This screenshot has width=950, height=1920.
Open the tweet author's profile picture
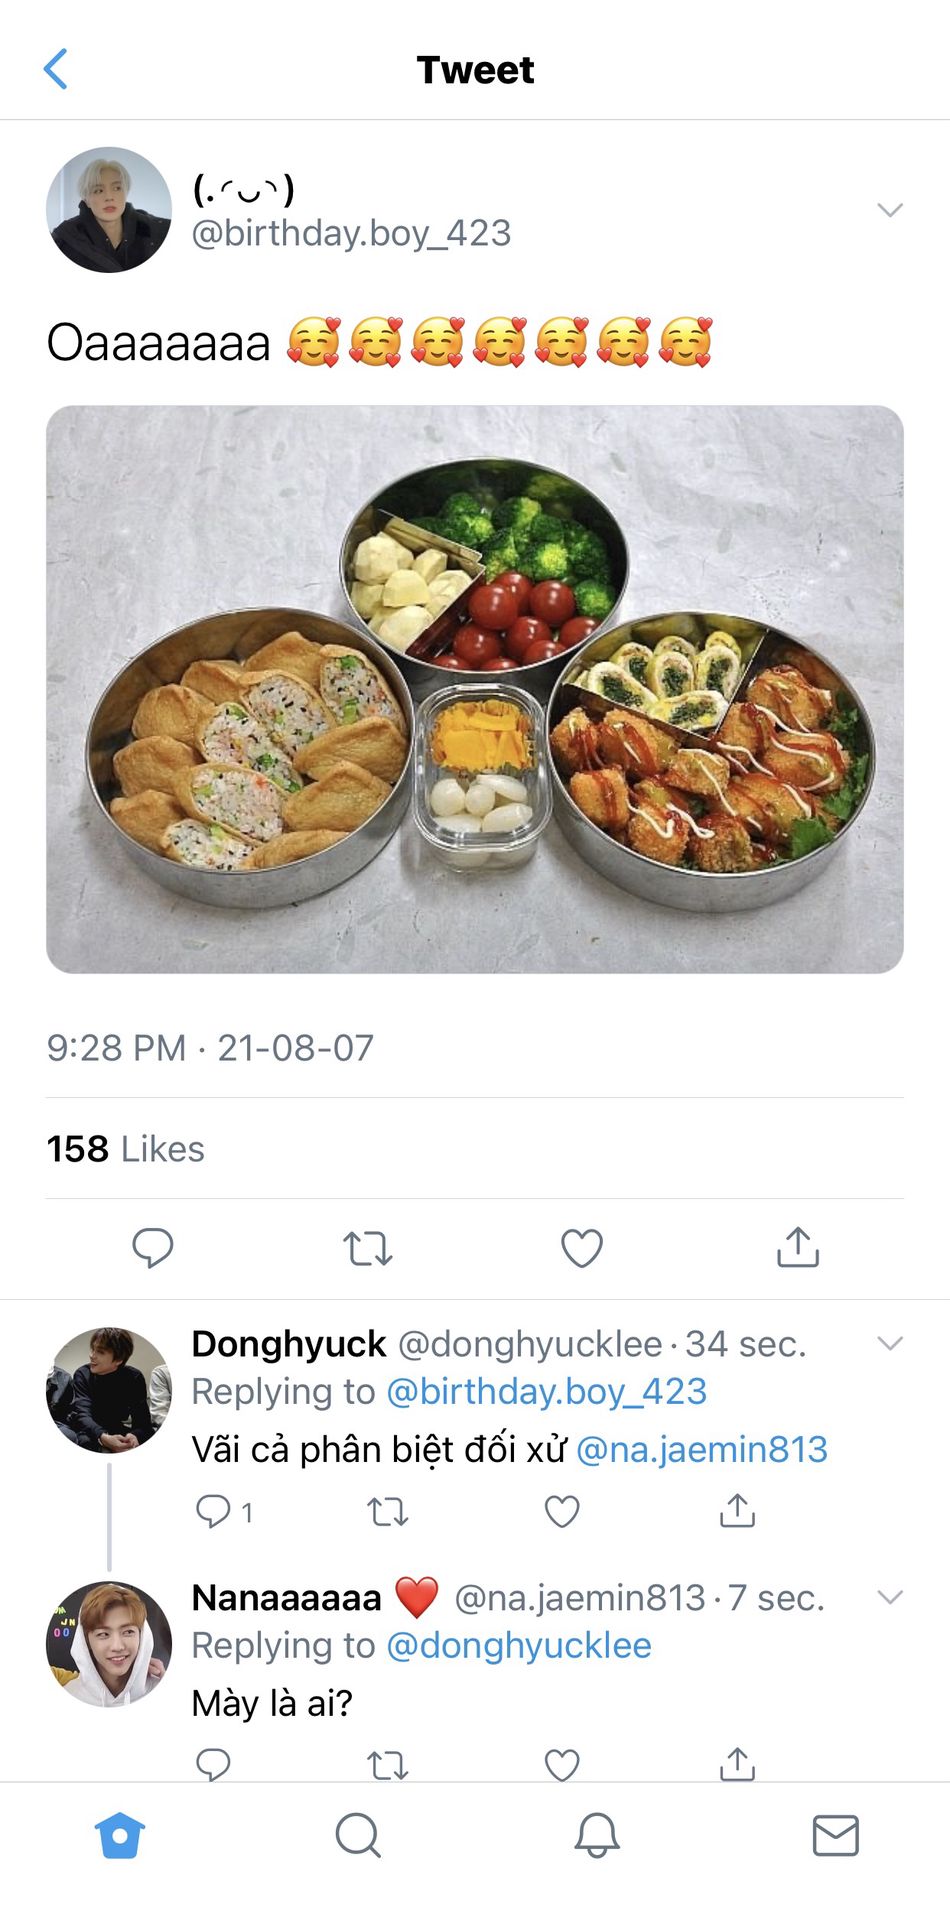(x=109, y=210)
